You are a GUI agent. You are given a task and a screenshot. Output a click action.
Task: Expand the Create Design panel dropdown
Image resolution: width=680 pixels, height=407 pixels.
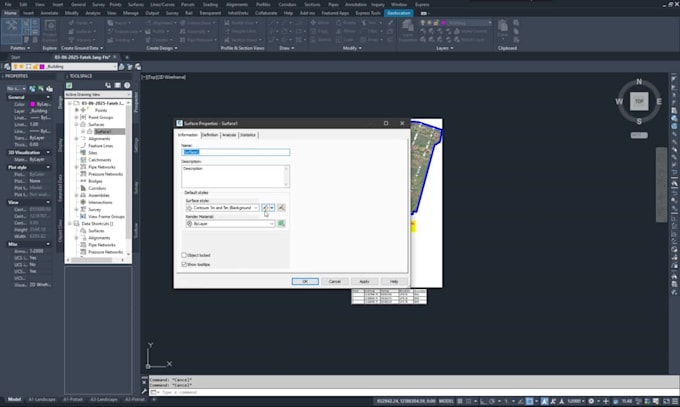[162, 48]
